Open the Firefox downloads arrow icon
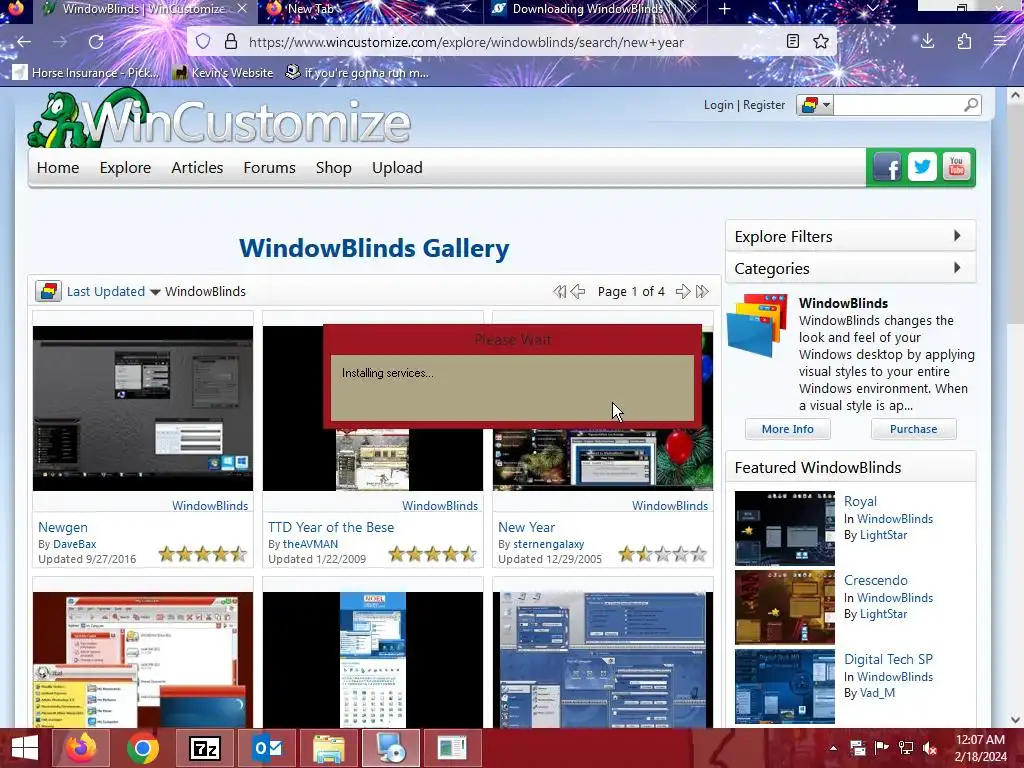This screenshot has height=768, width=1024. pos(927,42)
